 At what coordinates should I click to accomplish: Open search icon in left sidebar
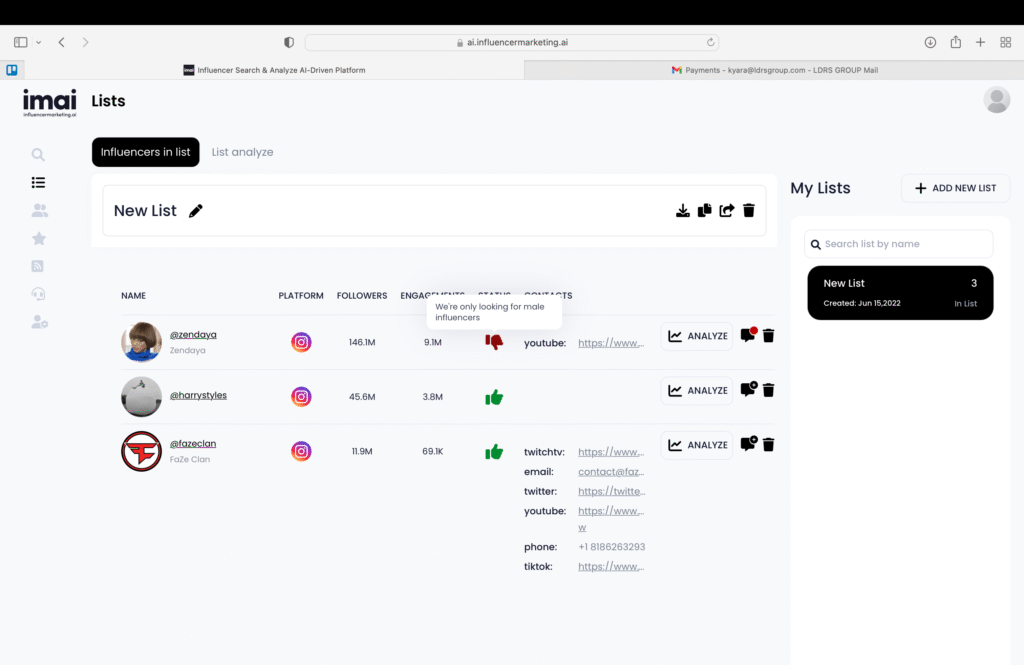pos(38,155)
